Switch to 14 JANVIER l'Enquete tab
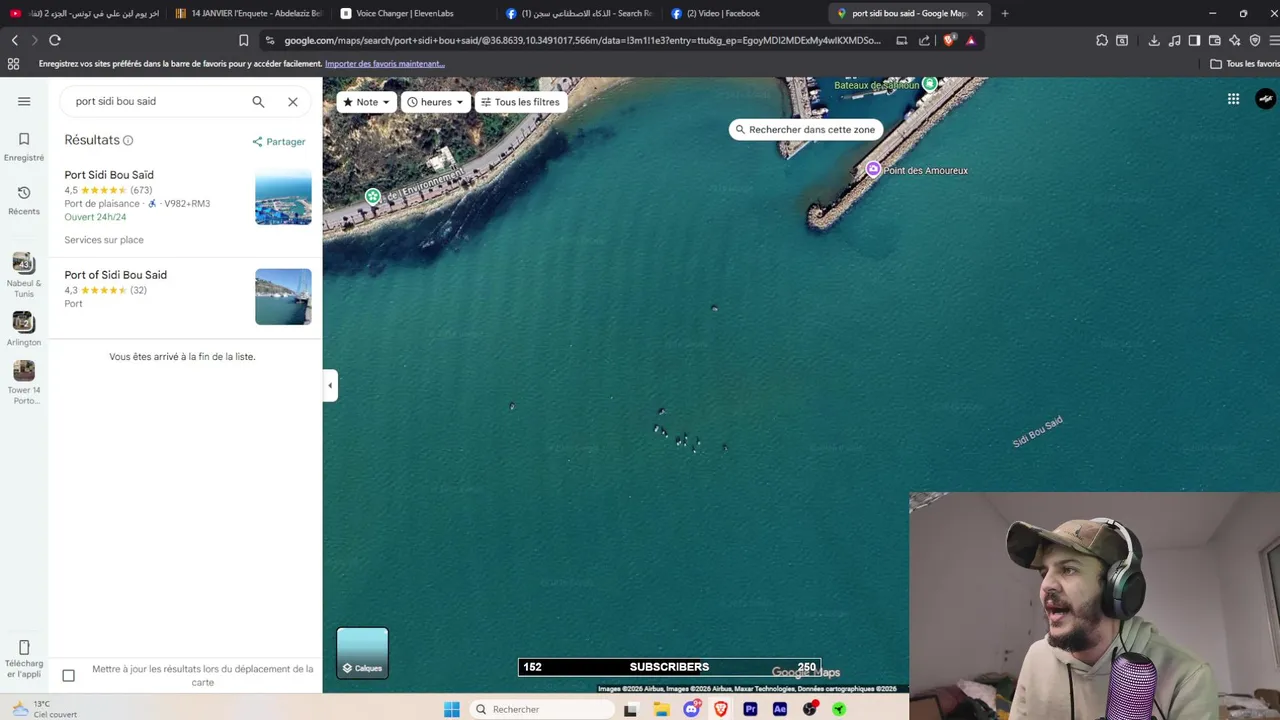The height and width of the screenshot is (720, 1280). pos(248,13)
